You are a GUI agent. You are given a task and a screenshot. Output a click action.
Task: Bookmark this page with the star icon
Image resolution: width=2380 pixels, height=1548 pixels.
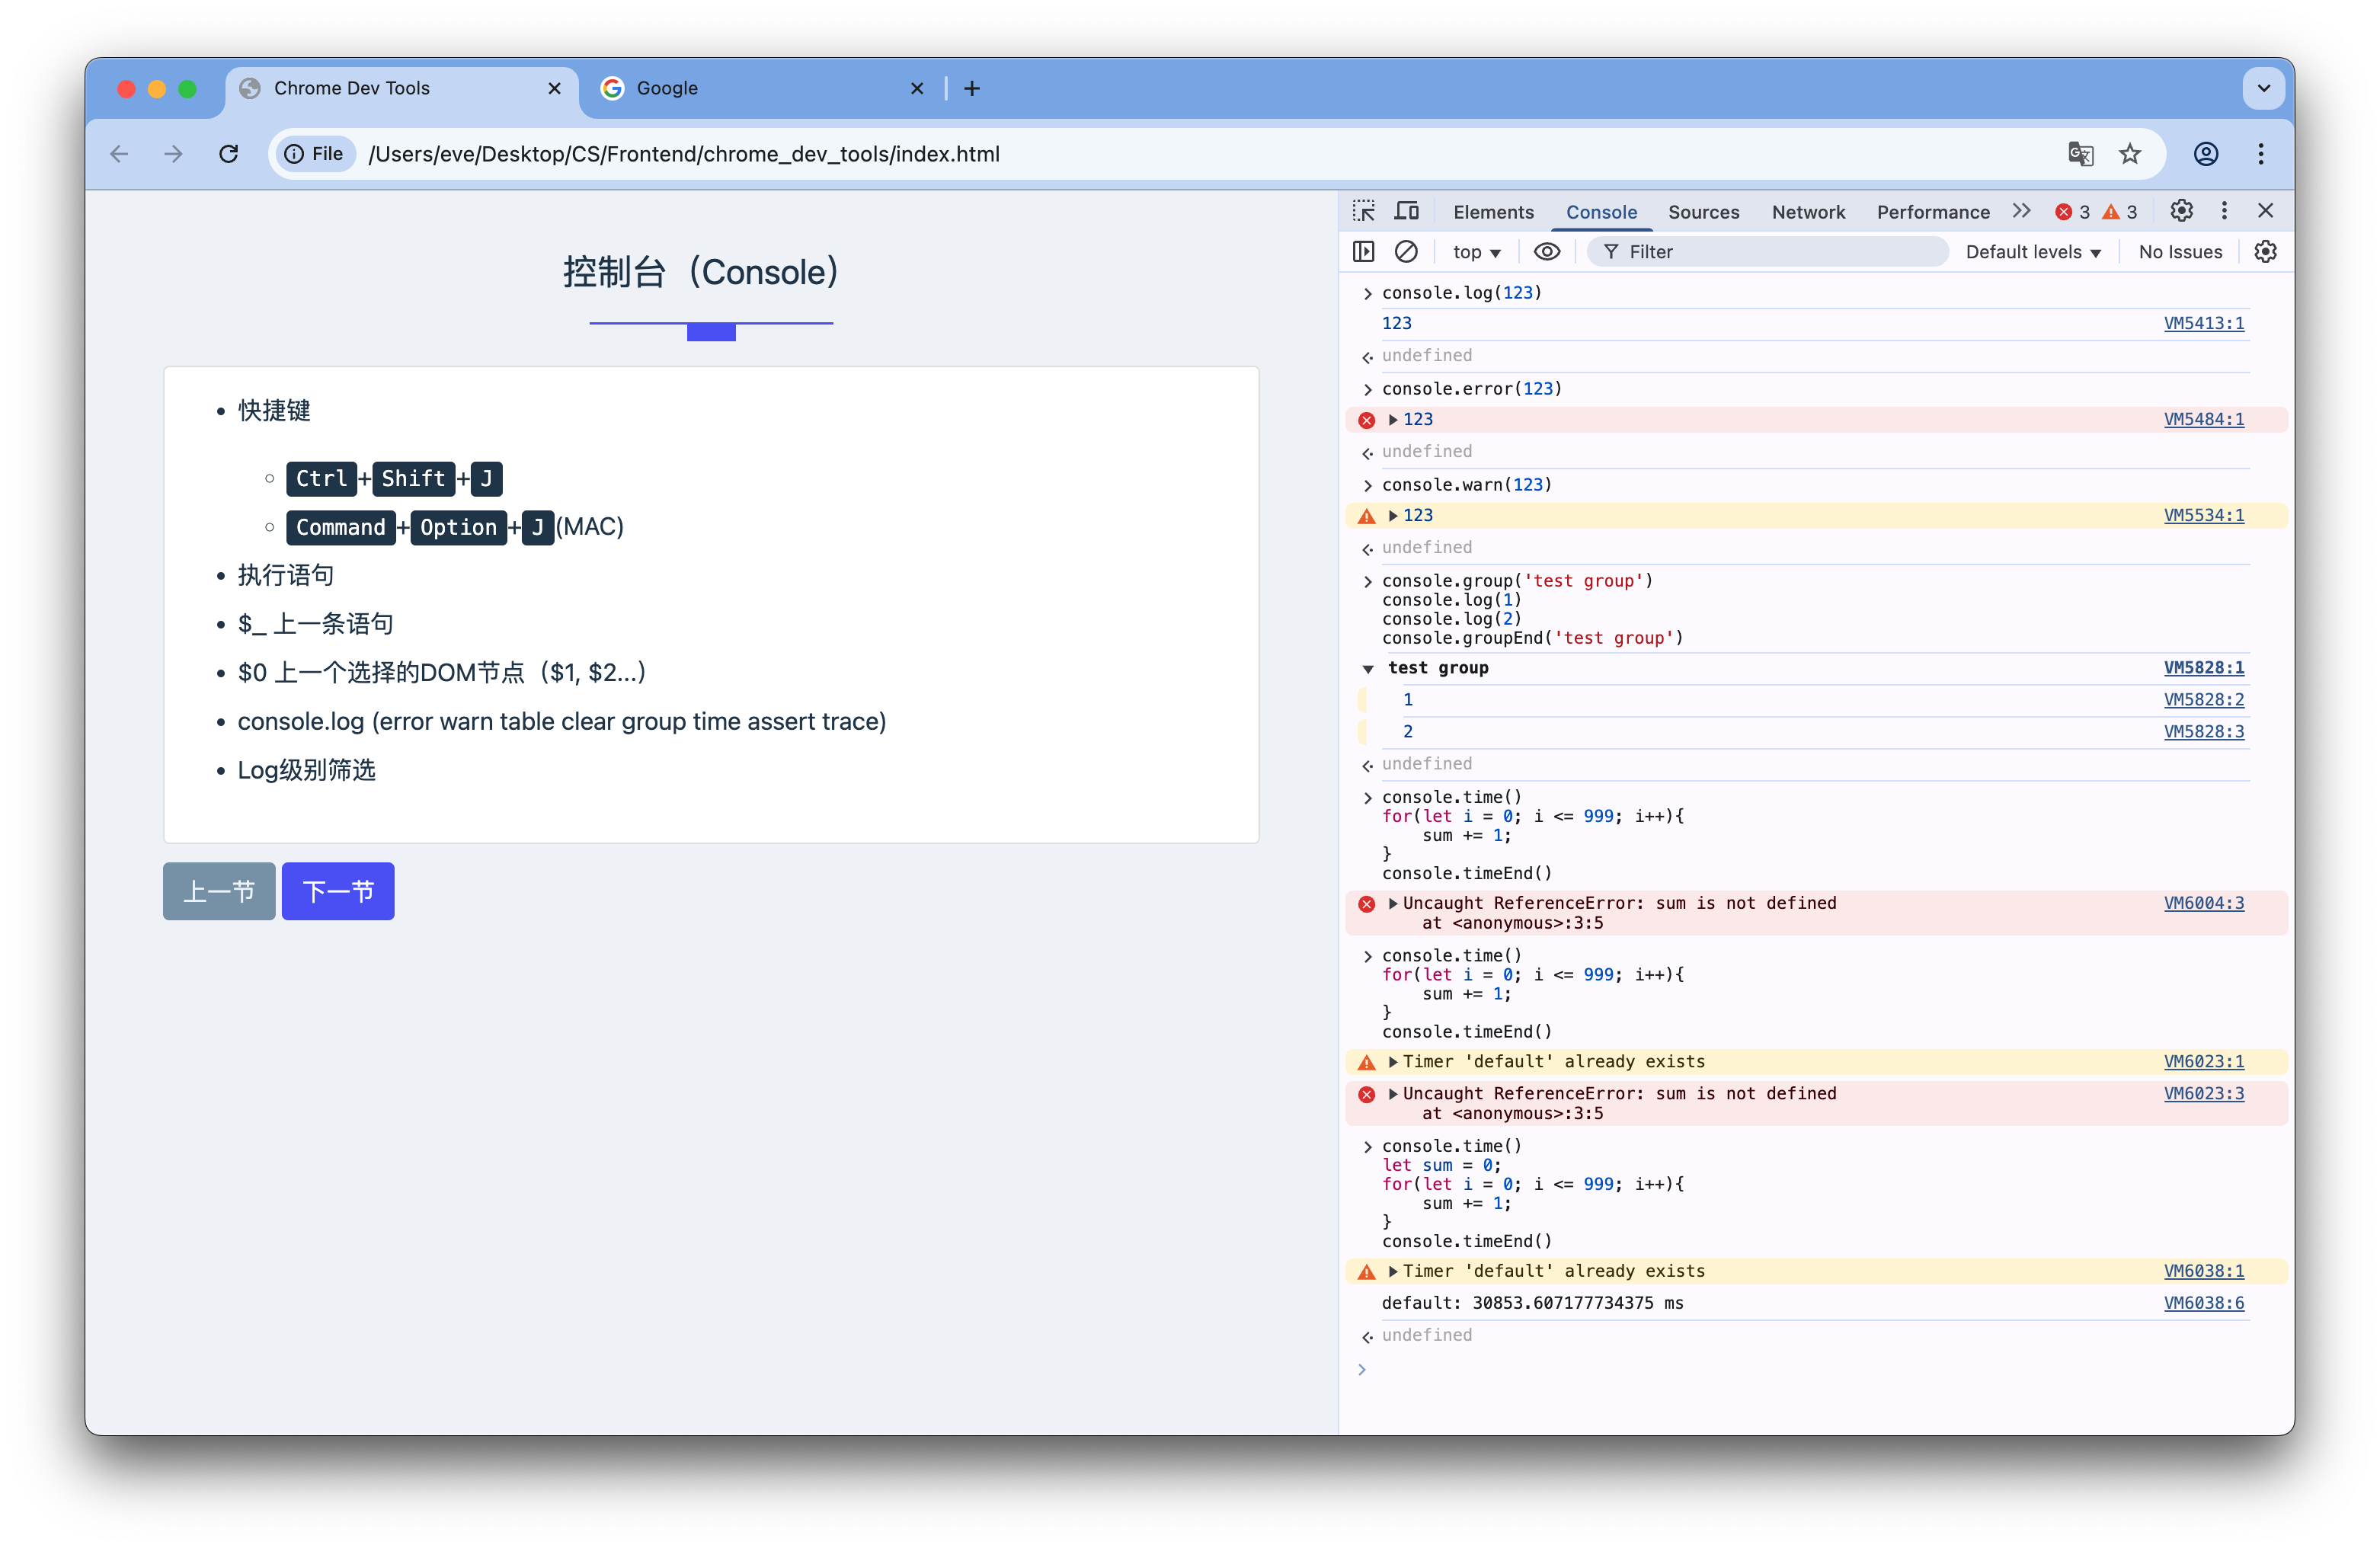[2130, 154]
